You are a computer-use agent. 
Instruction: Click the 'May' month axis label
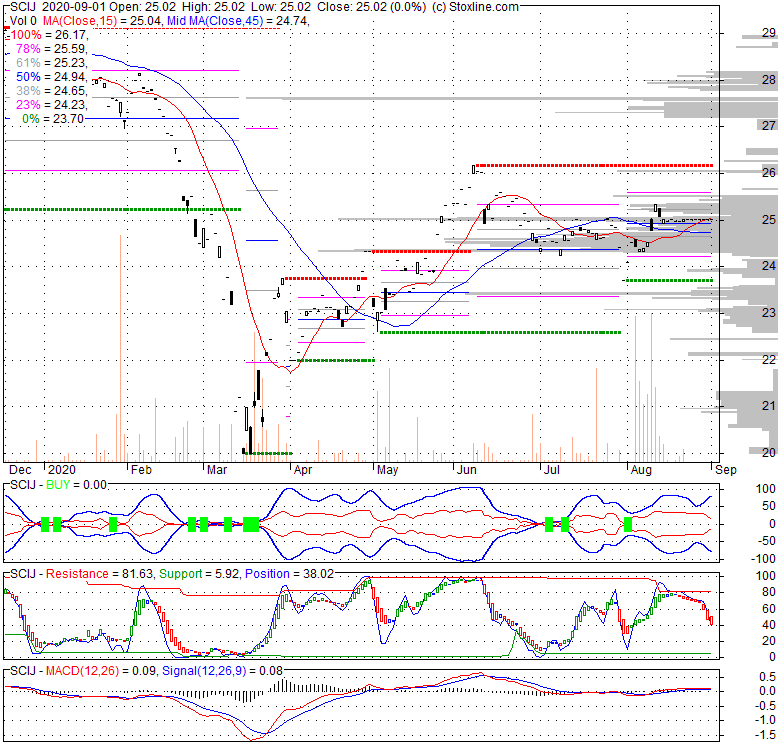[x=388, y=469]
